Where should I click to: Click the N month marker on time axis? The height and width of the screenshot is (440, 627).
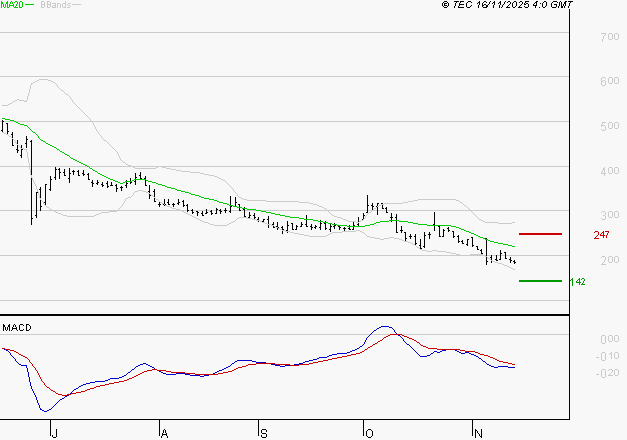tap(478, 433)
